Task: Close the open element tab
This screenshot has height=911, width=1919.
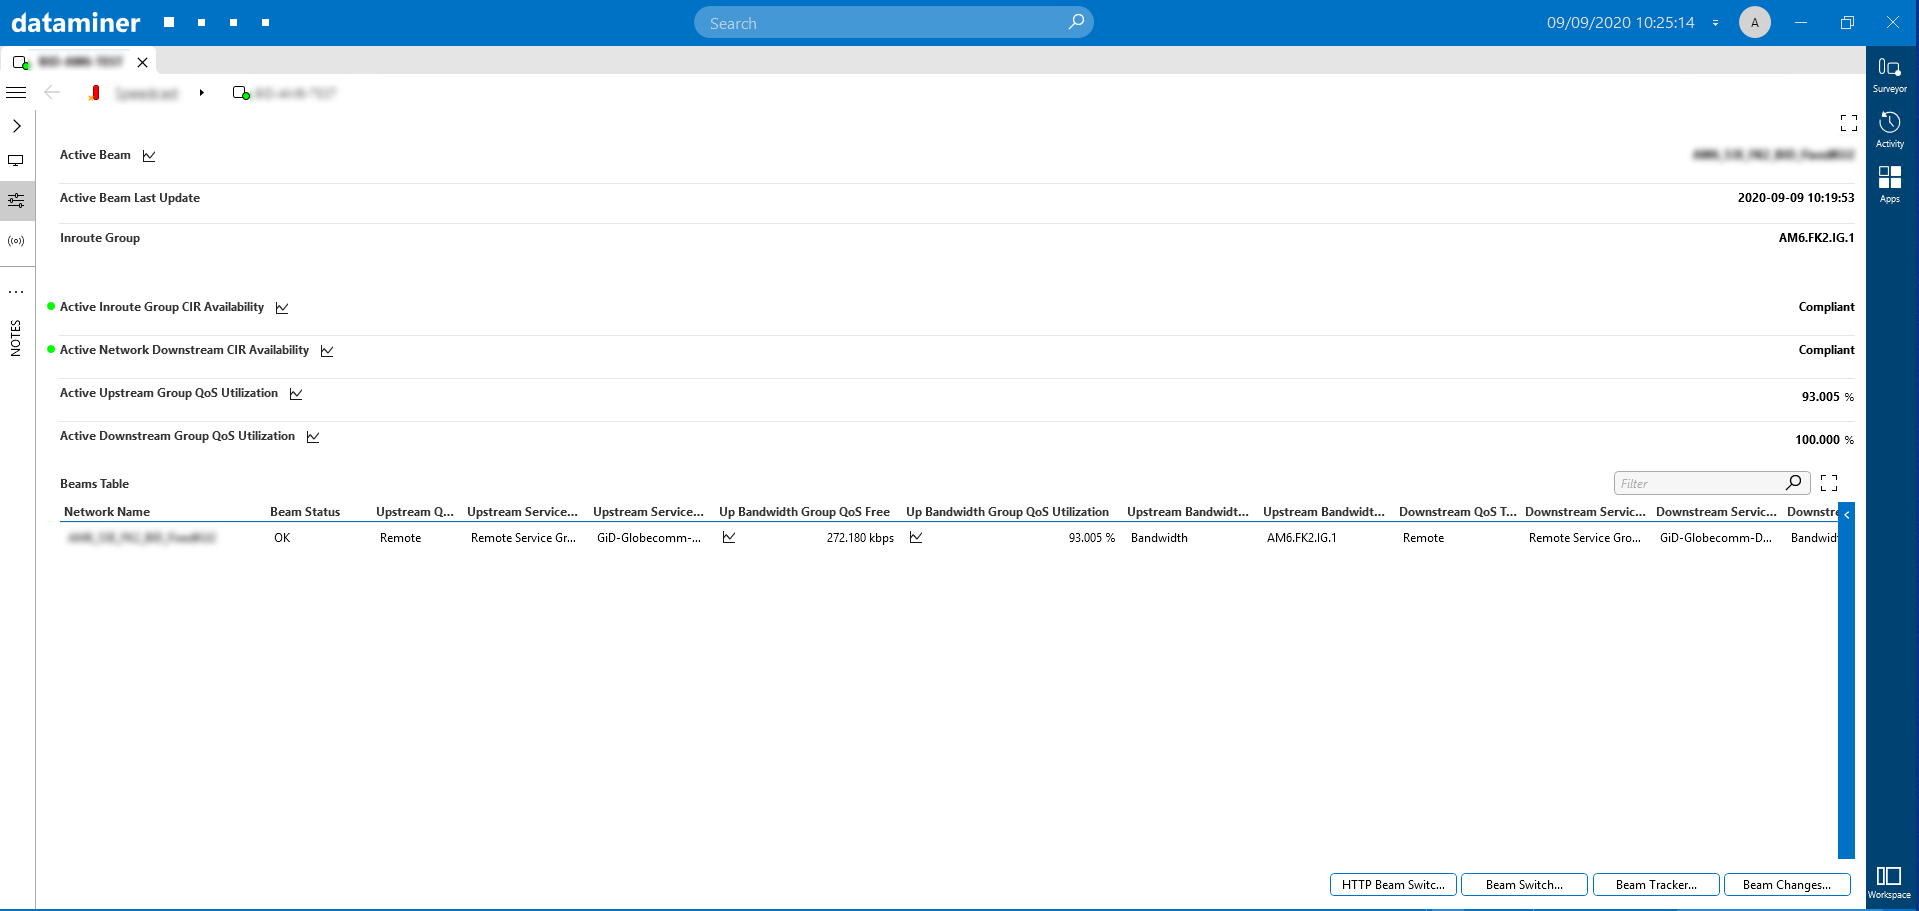Action: point(143,62)
